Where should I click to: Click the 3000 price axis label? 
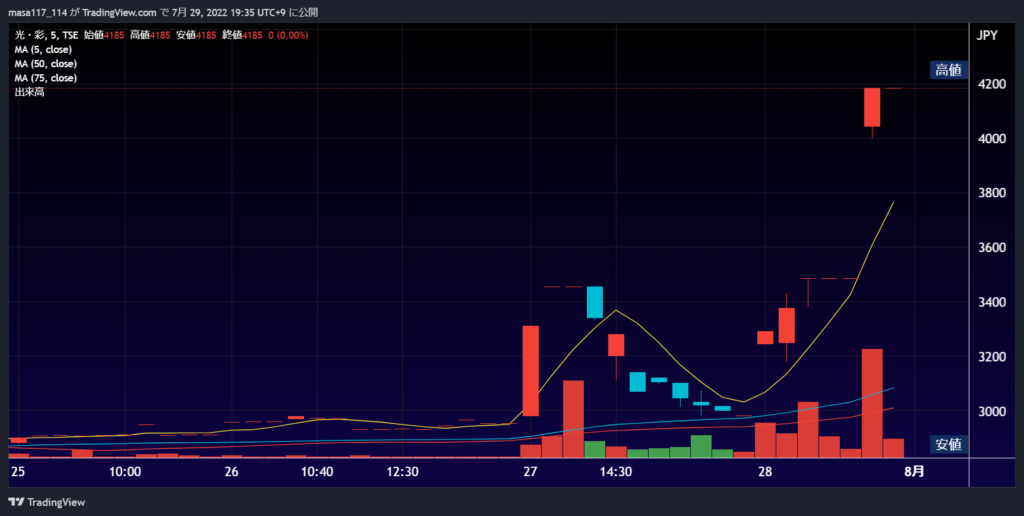tap(992, 411)
